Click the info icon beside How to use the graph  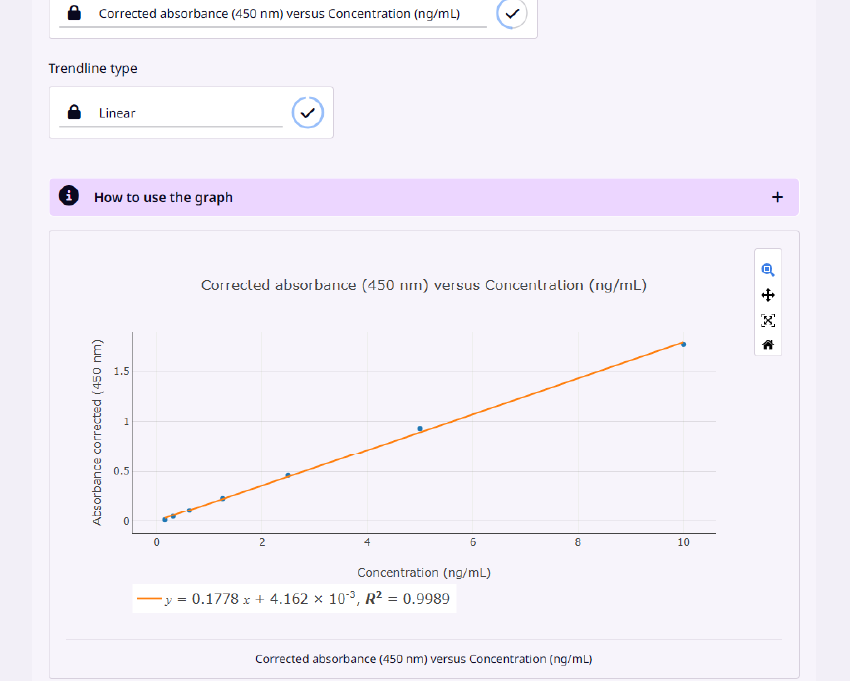pyautogui.click(x=69, y=196)
